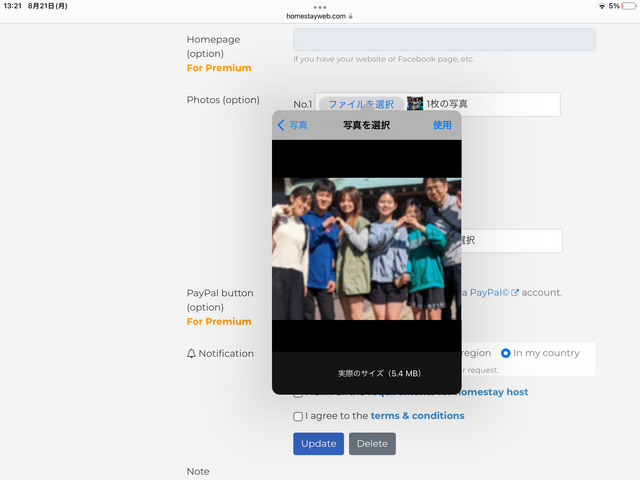Tap the 1枚の写真 file label
Viewport: 640px width, 480px height.
point(447,104)
